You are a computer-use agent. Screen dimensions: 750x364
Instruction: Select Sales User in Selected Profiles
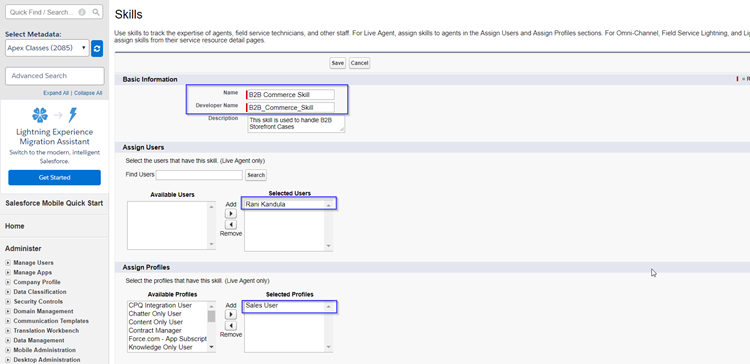[262, 305]
